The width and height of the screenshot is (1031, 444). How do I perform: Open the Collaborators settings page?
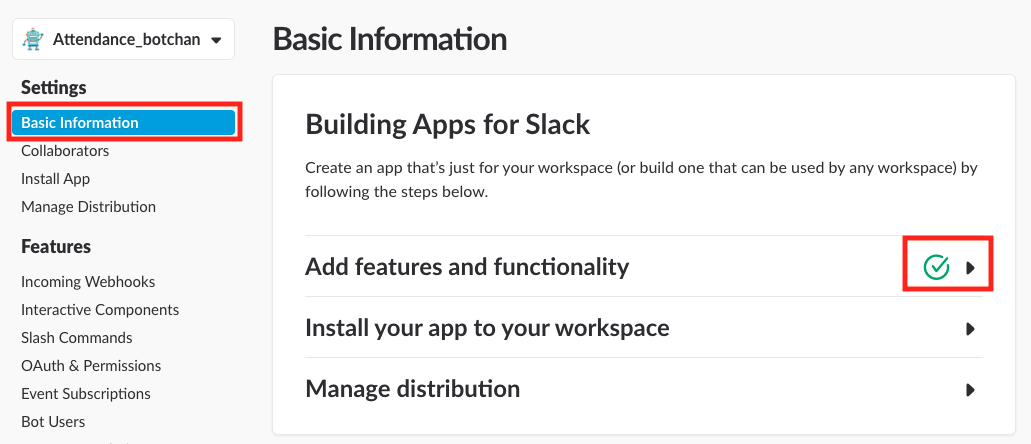65,151
